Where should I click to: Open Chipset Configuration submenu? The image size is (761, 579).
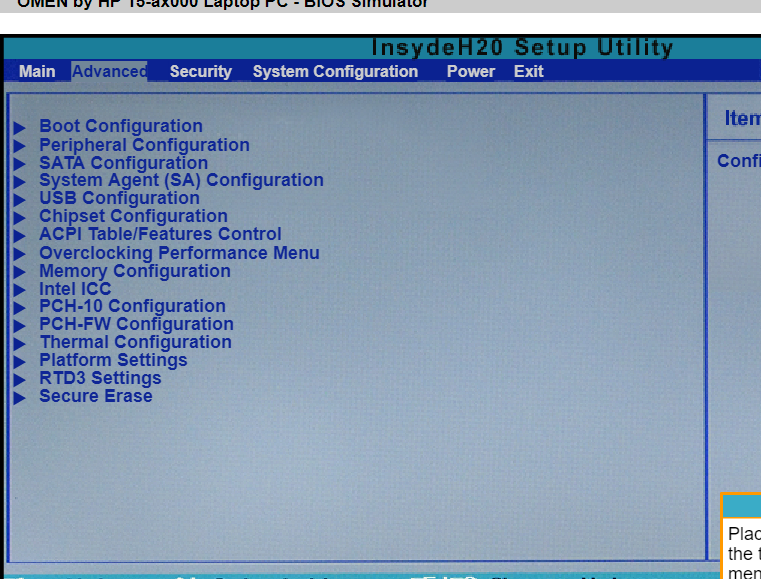(133, 216)
